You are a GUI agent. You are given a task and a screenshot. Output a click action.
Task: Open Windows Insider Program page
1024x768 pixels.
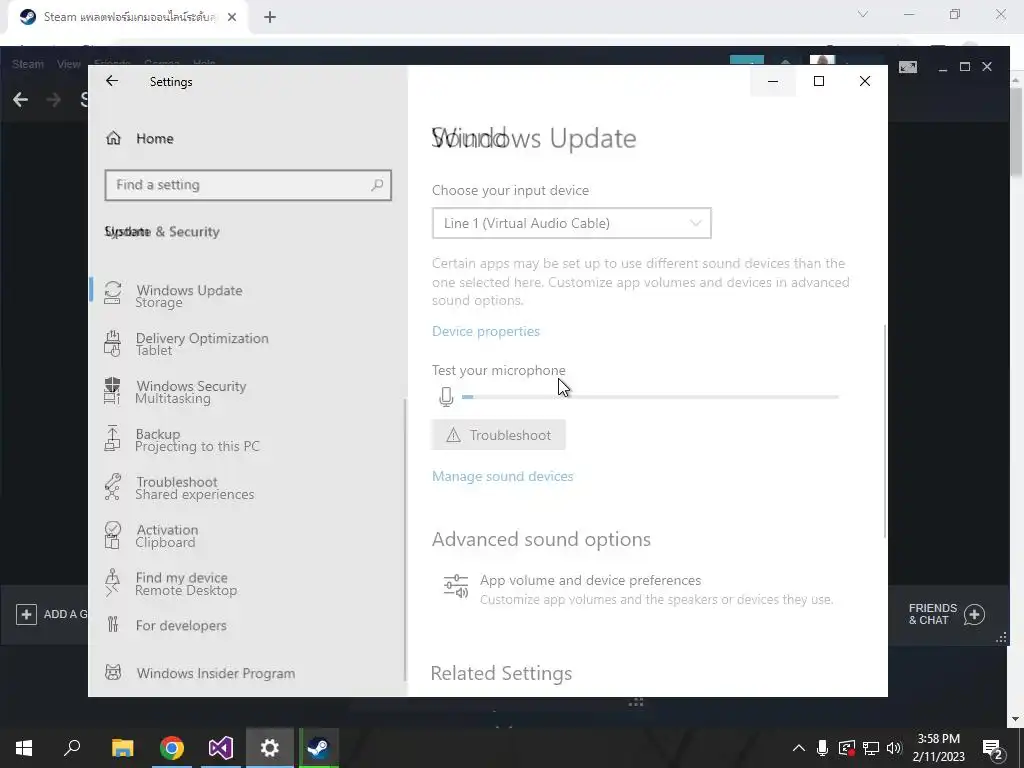[216, 673]
